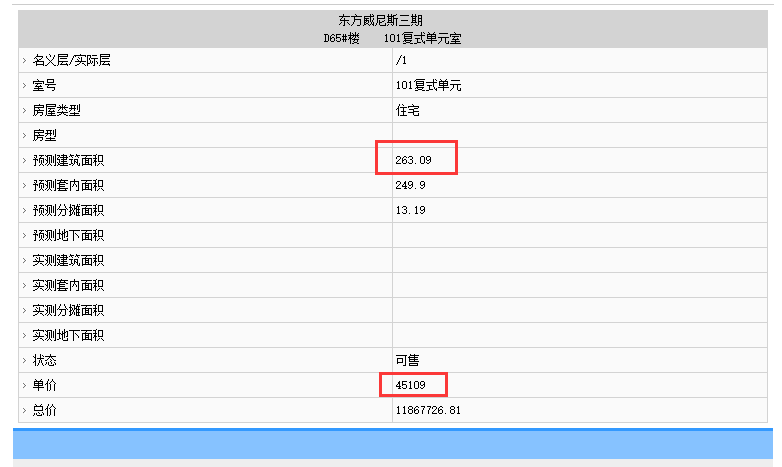Select the /1 floor value
The height and width of the screenshot is (467, 782).
pyautogui.click(x=401, y=60)
